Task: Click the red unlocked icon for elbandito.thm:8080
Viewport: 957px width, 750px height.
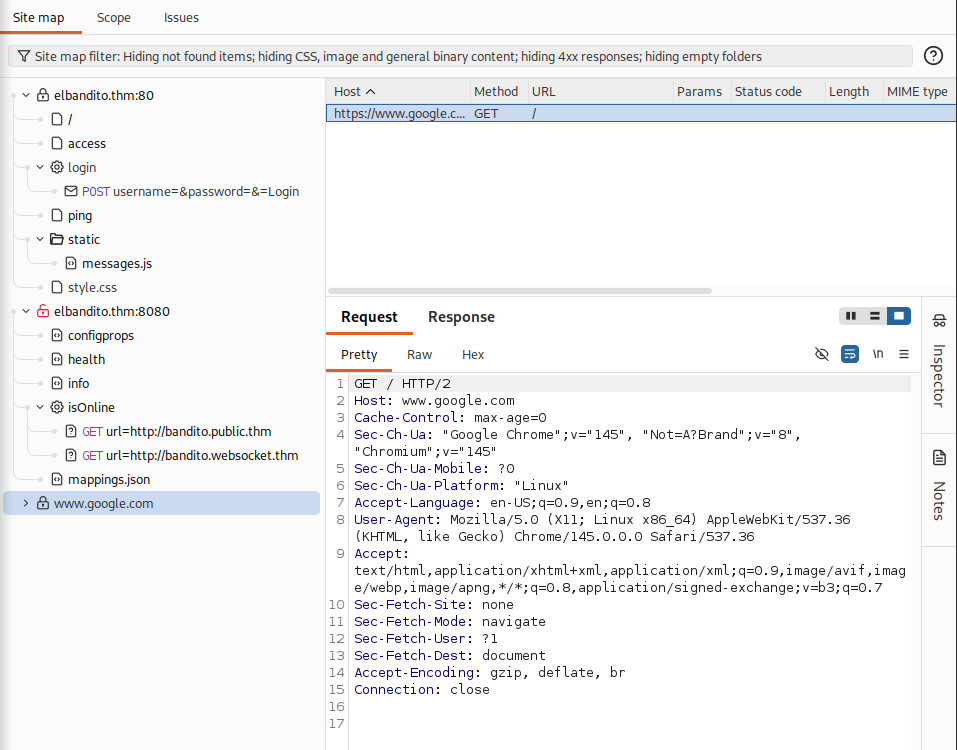Action: (x=43, y=311)
